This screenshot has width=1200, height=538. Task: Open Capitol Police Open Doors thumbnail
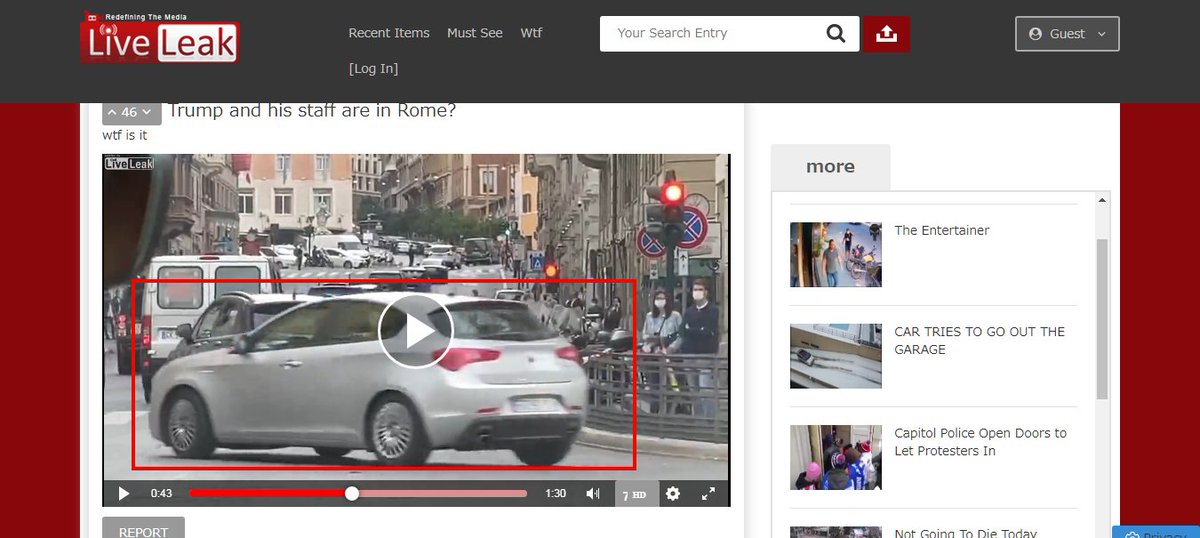pyautogui.click(x=836, y=457)
